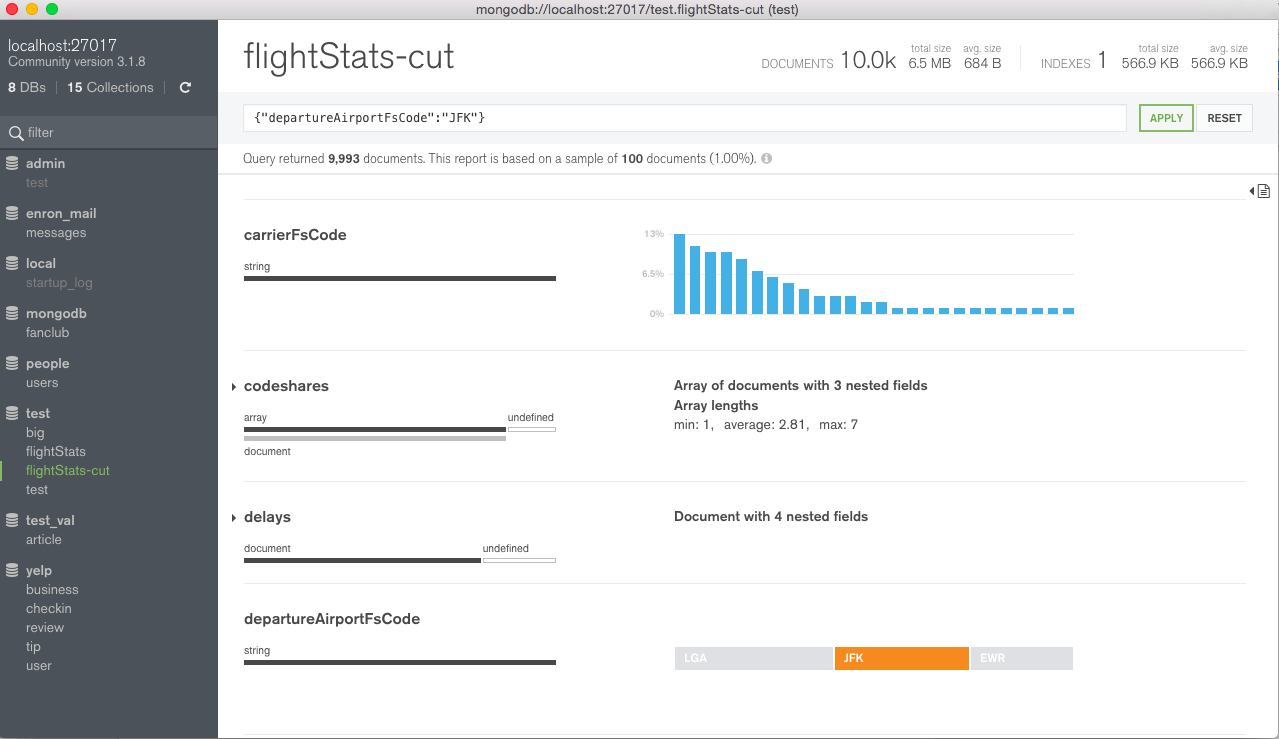This screenshot has height=739, width=1279.
Task: Expand the delays nested field
Action: [234, 518]
